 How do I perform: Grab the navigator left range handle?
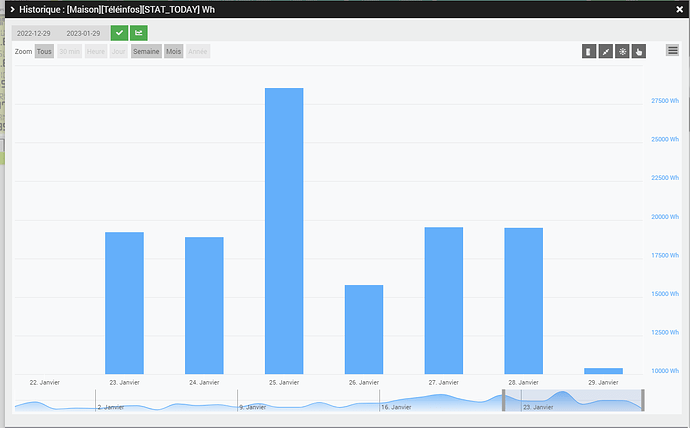pos(504,400)
